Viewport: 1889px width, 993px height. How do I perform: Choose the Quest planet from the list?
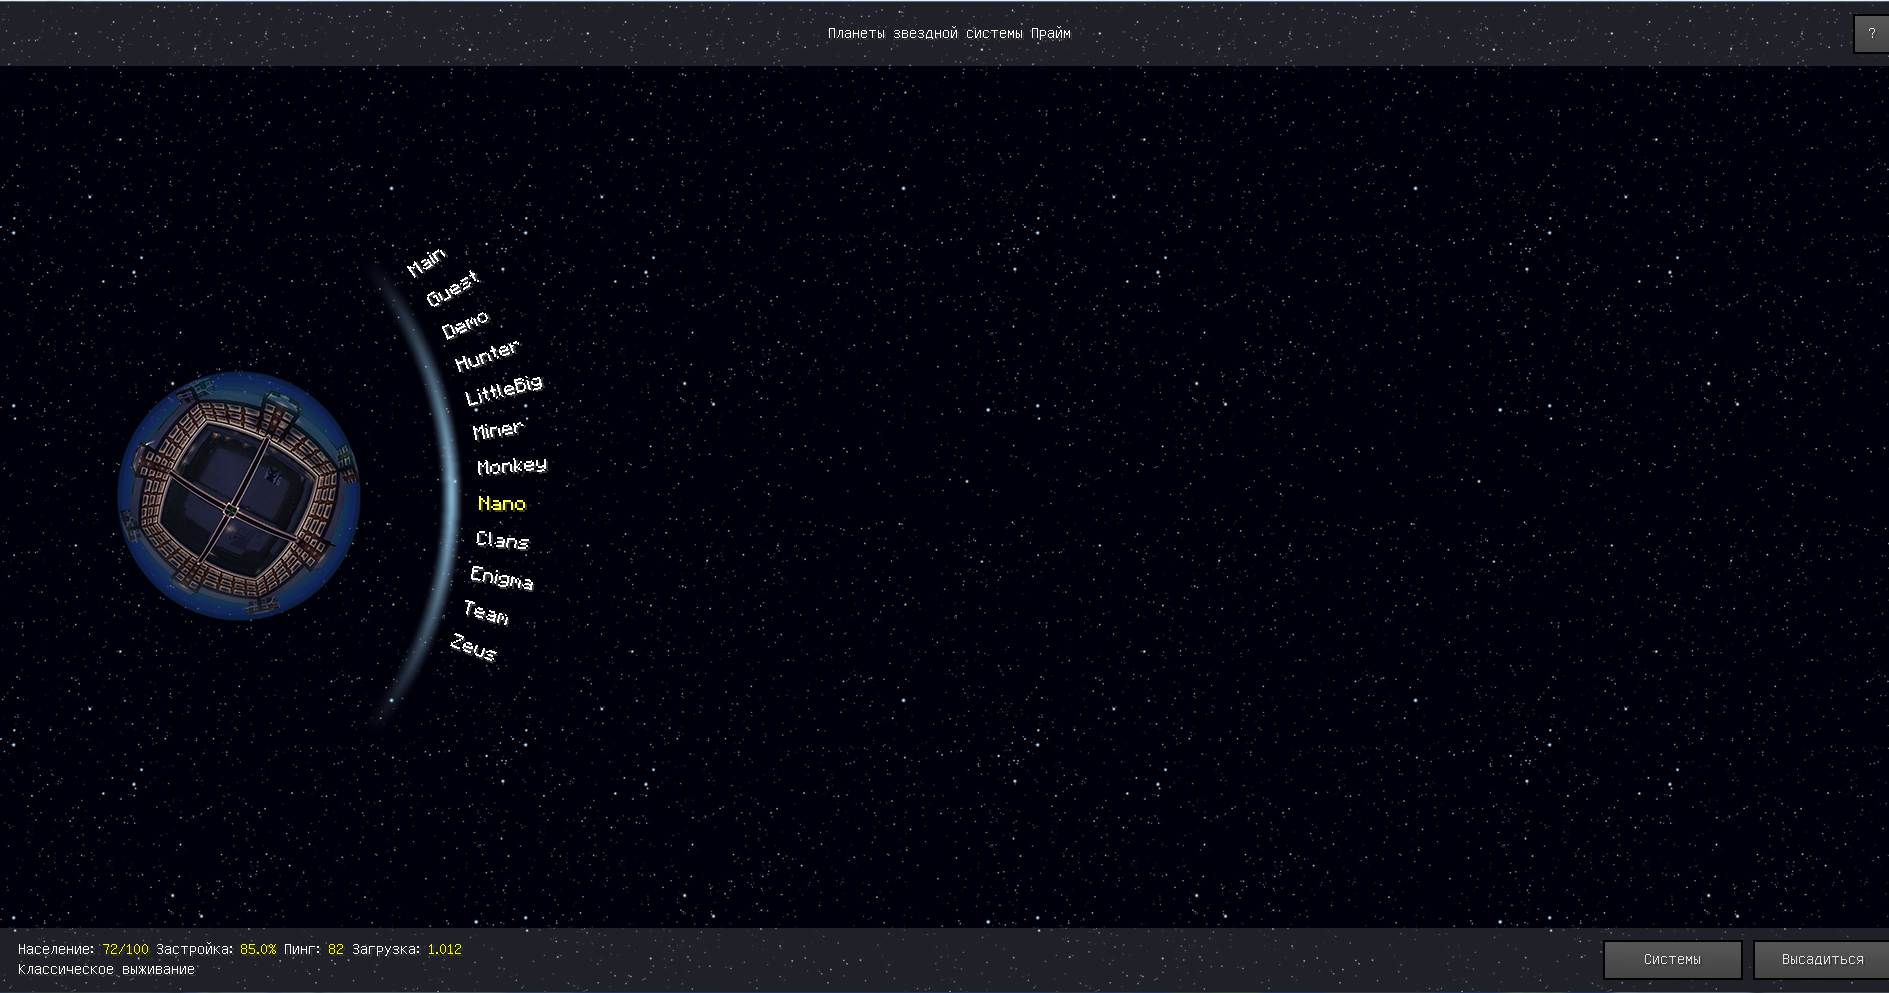453,289
